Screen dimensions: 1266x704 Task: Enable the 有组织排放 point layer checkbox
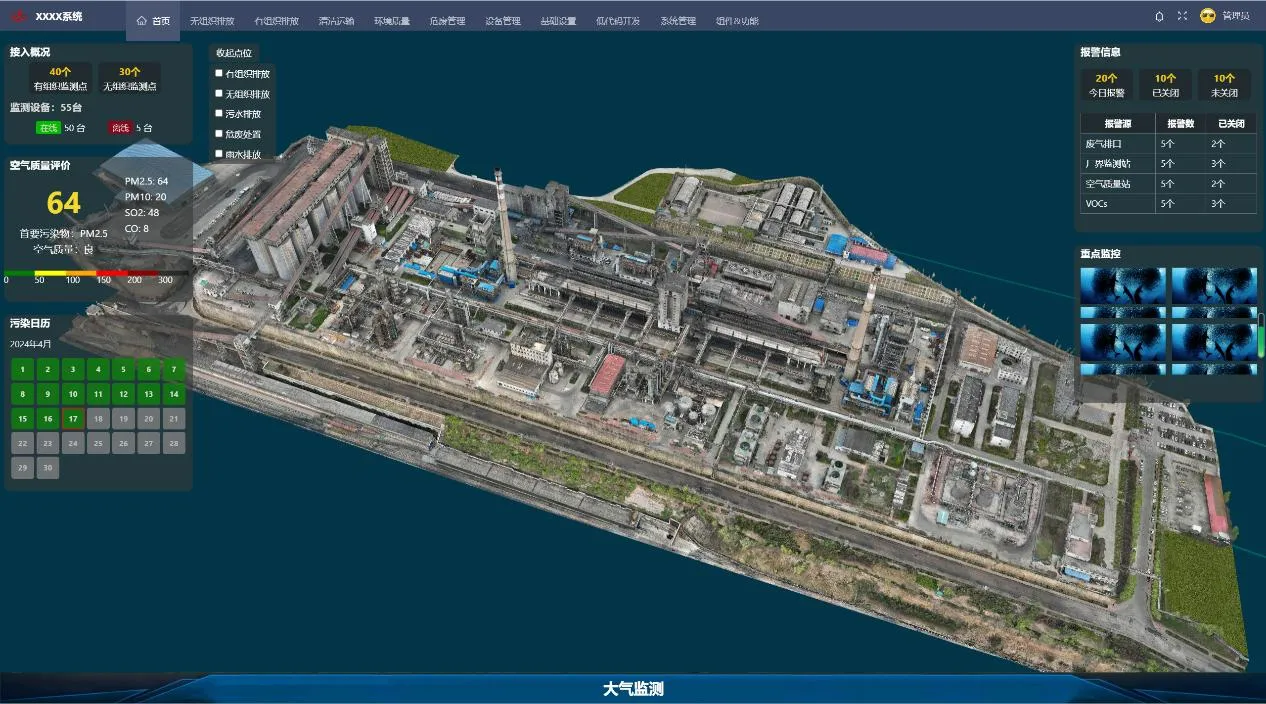[x=219, y=73]
